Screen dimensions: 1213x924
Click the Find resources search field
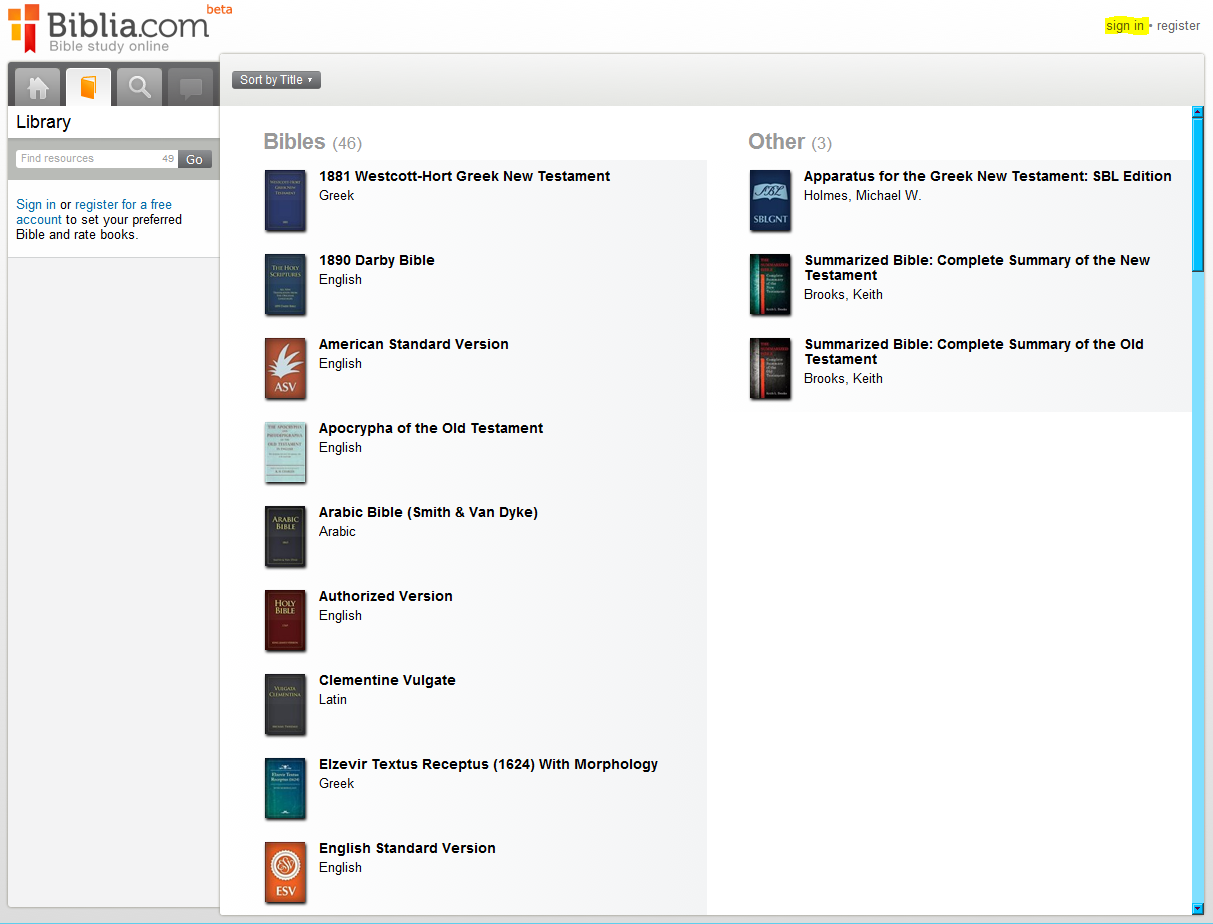[x=97, y=159]
